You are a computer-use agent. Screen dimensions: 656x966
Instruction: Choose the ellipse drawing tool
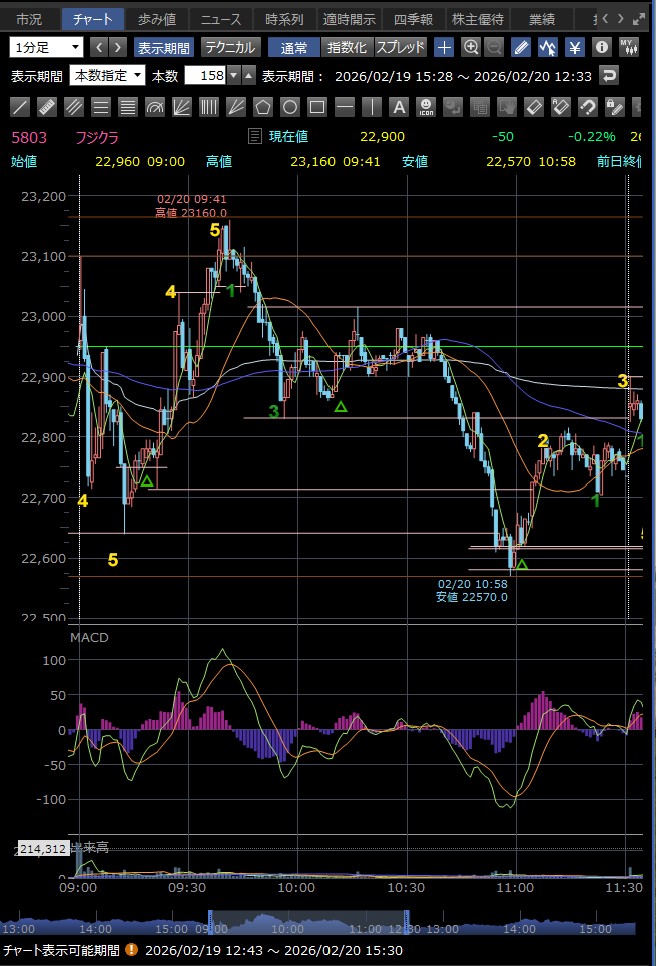tap(290, 106)
